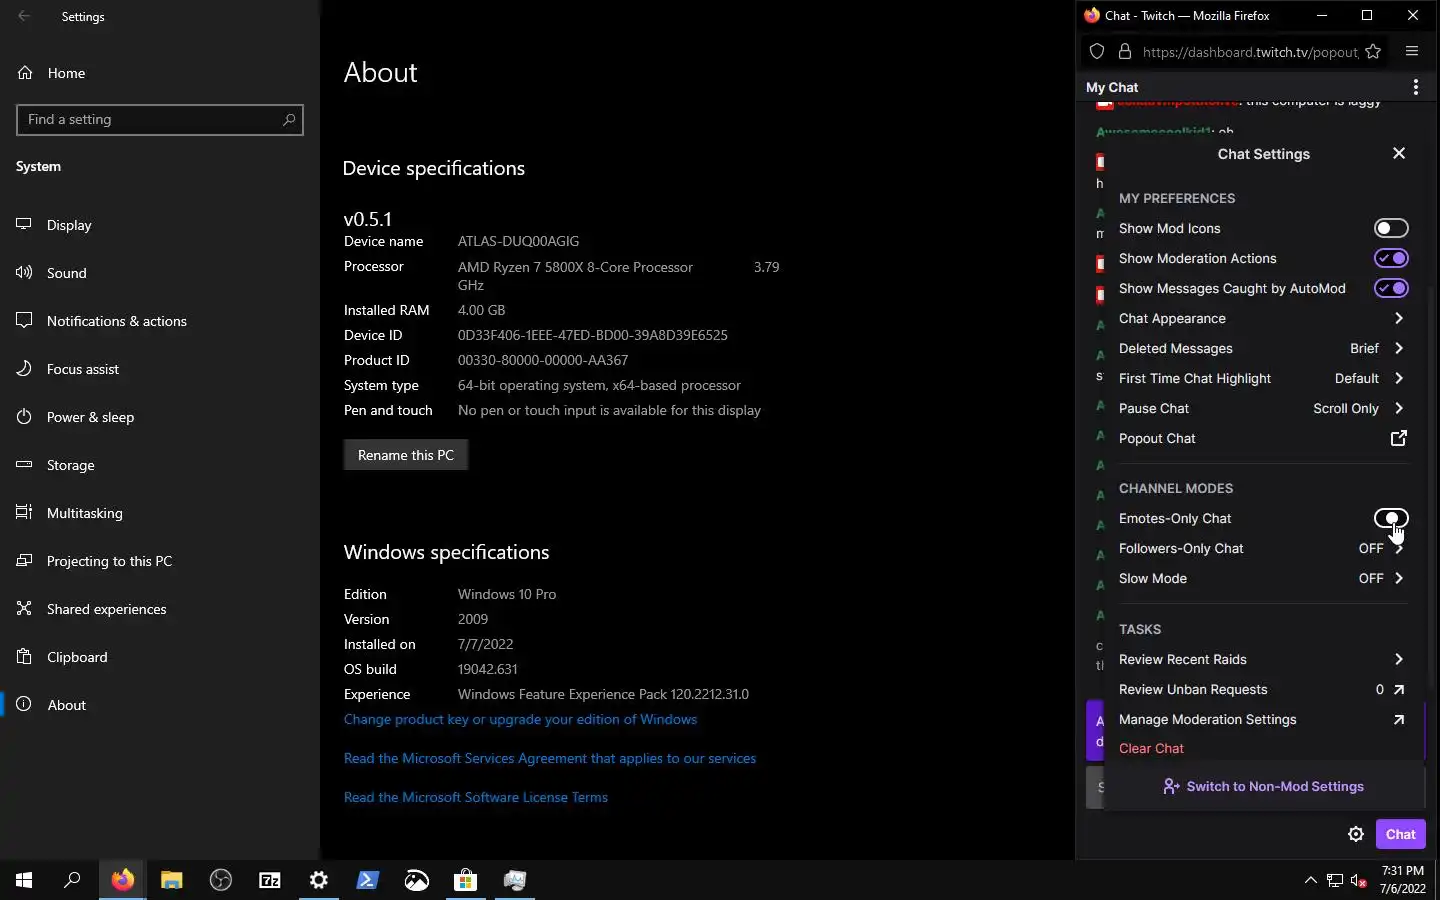
Task: Open Microsoft Store from taskbar
Action: (465, 880)
